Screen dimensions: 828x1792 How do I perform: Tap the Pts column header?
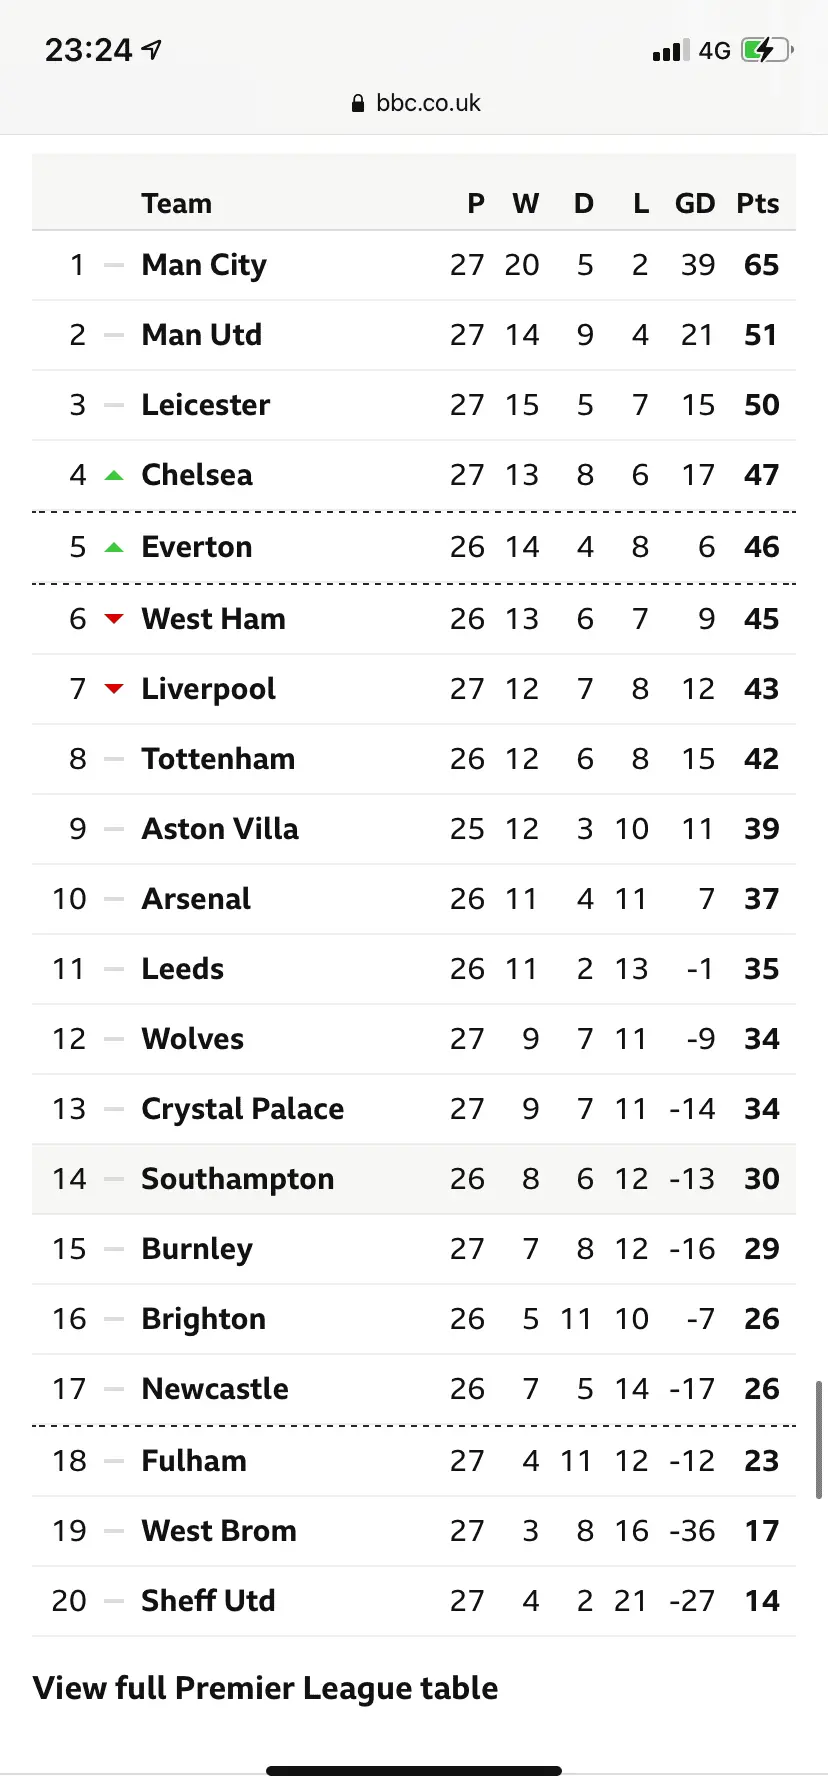click(757, 204)
